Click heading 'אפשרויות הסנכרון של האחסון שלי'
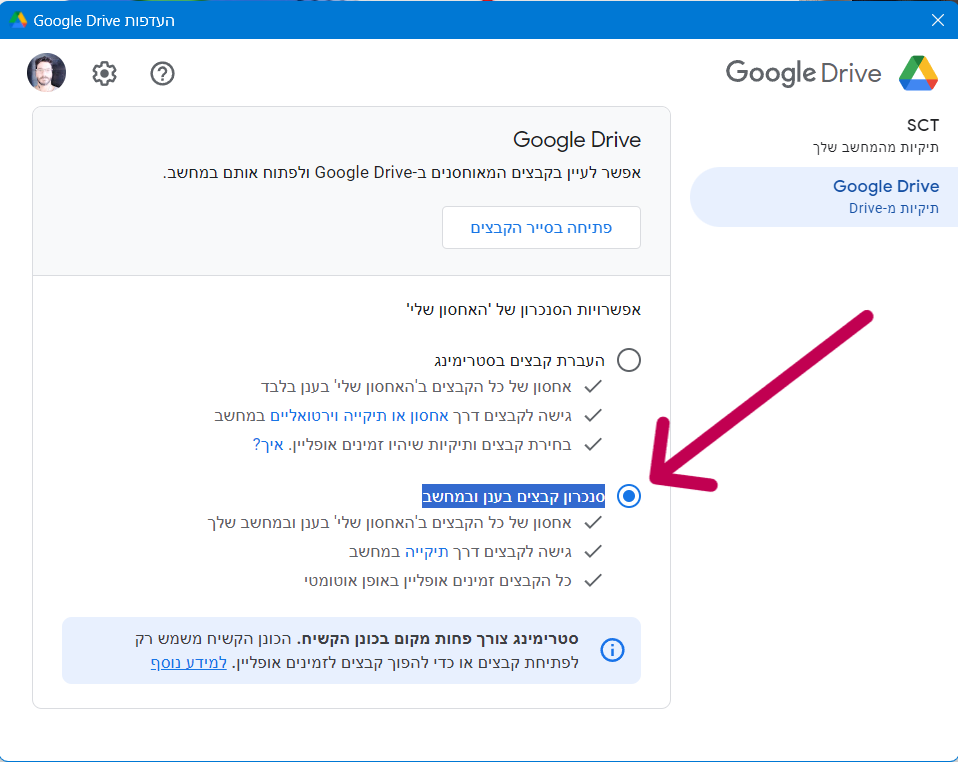 coord(524,309)
